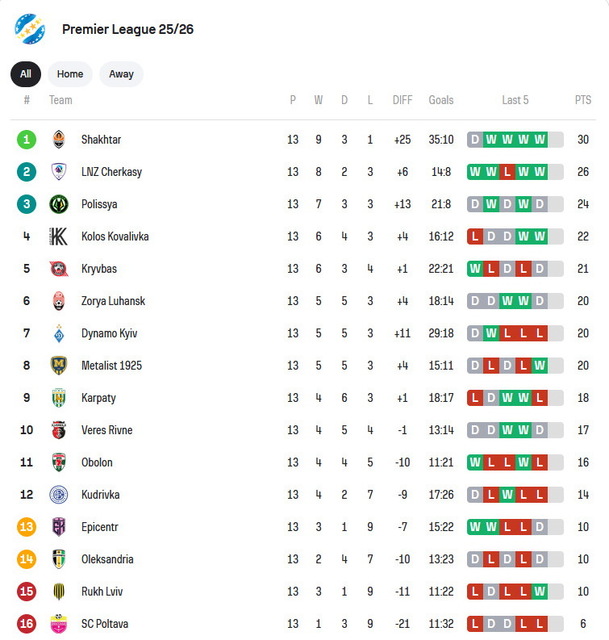Click the Premier League logo icon
The height and width of the screenshot is (640, 609).
[x=30, y=29]
